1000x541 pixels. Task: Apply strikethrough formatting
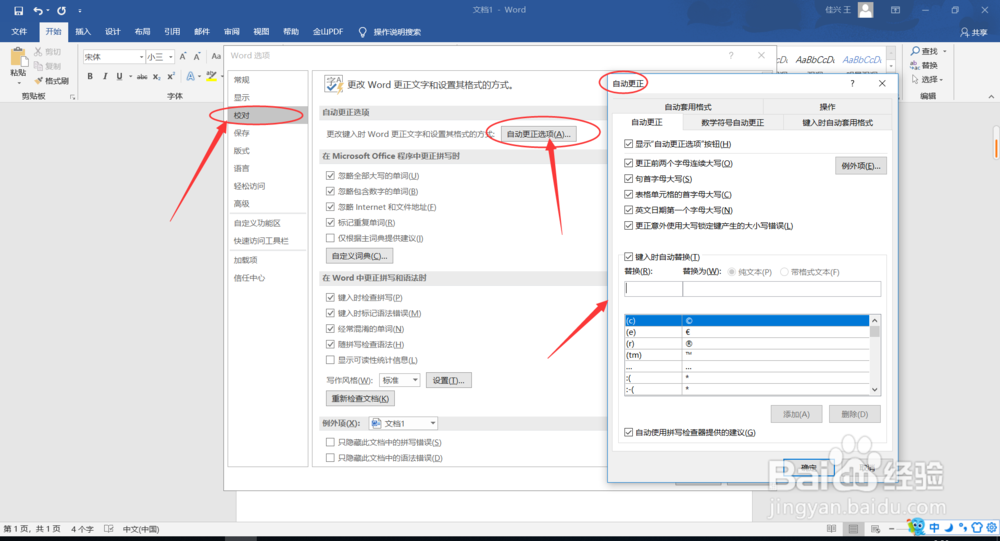[x=142, y=77]
